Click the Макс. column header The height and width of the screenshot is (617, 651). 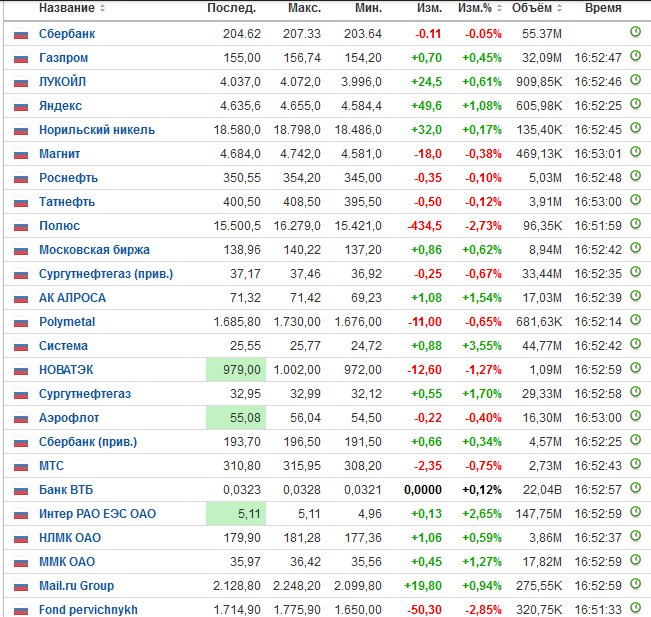coord(304,8)
